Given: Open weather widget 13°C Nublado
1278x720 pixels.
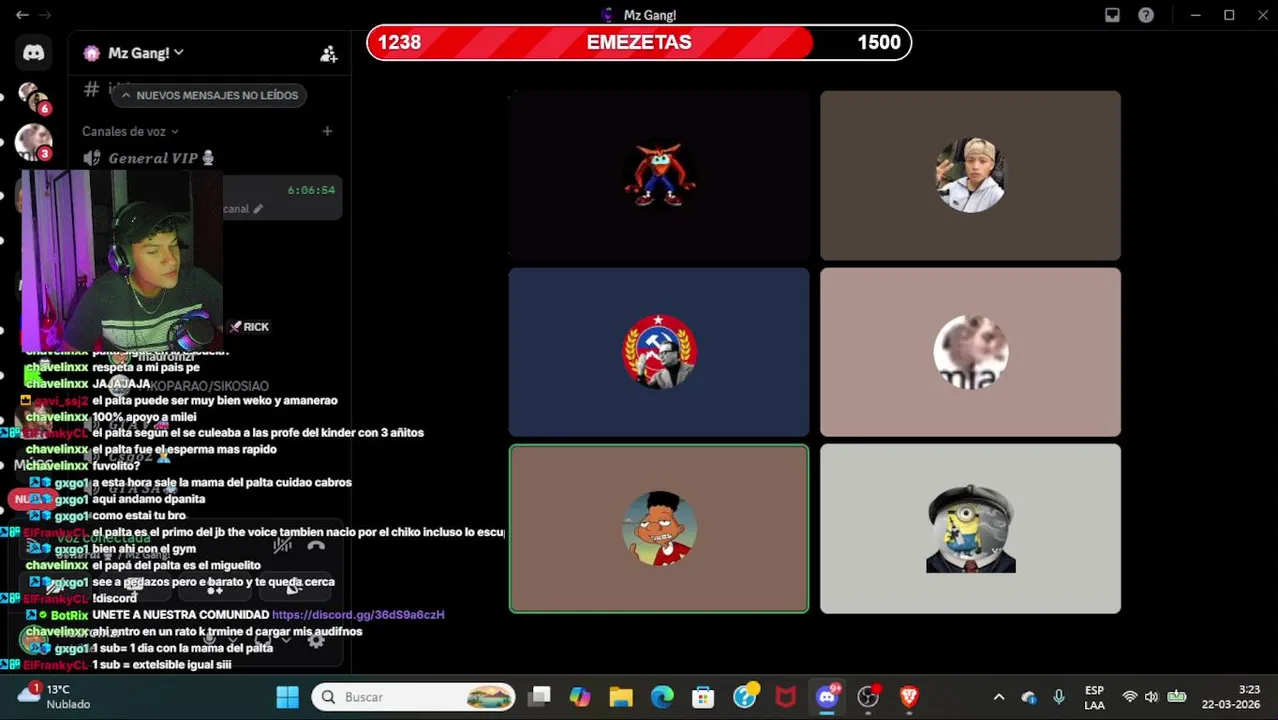Looking at the screenshot, I should pyautogui.click(x=54, y=697).
